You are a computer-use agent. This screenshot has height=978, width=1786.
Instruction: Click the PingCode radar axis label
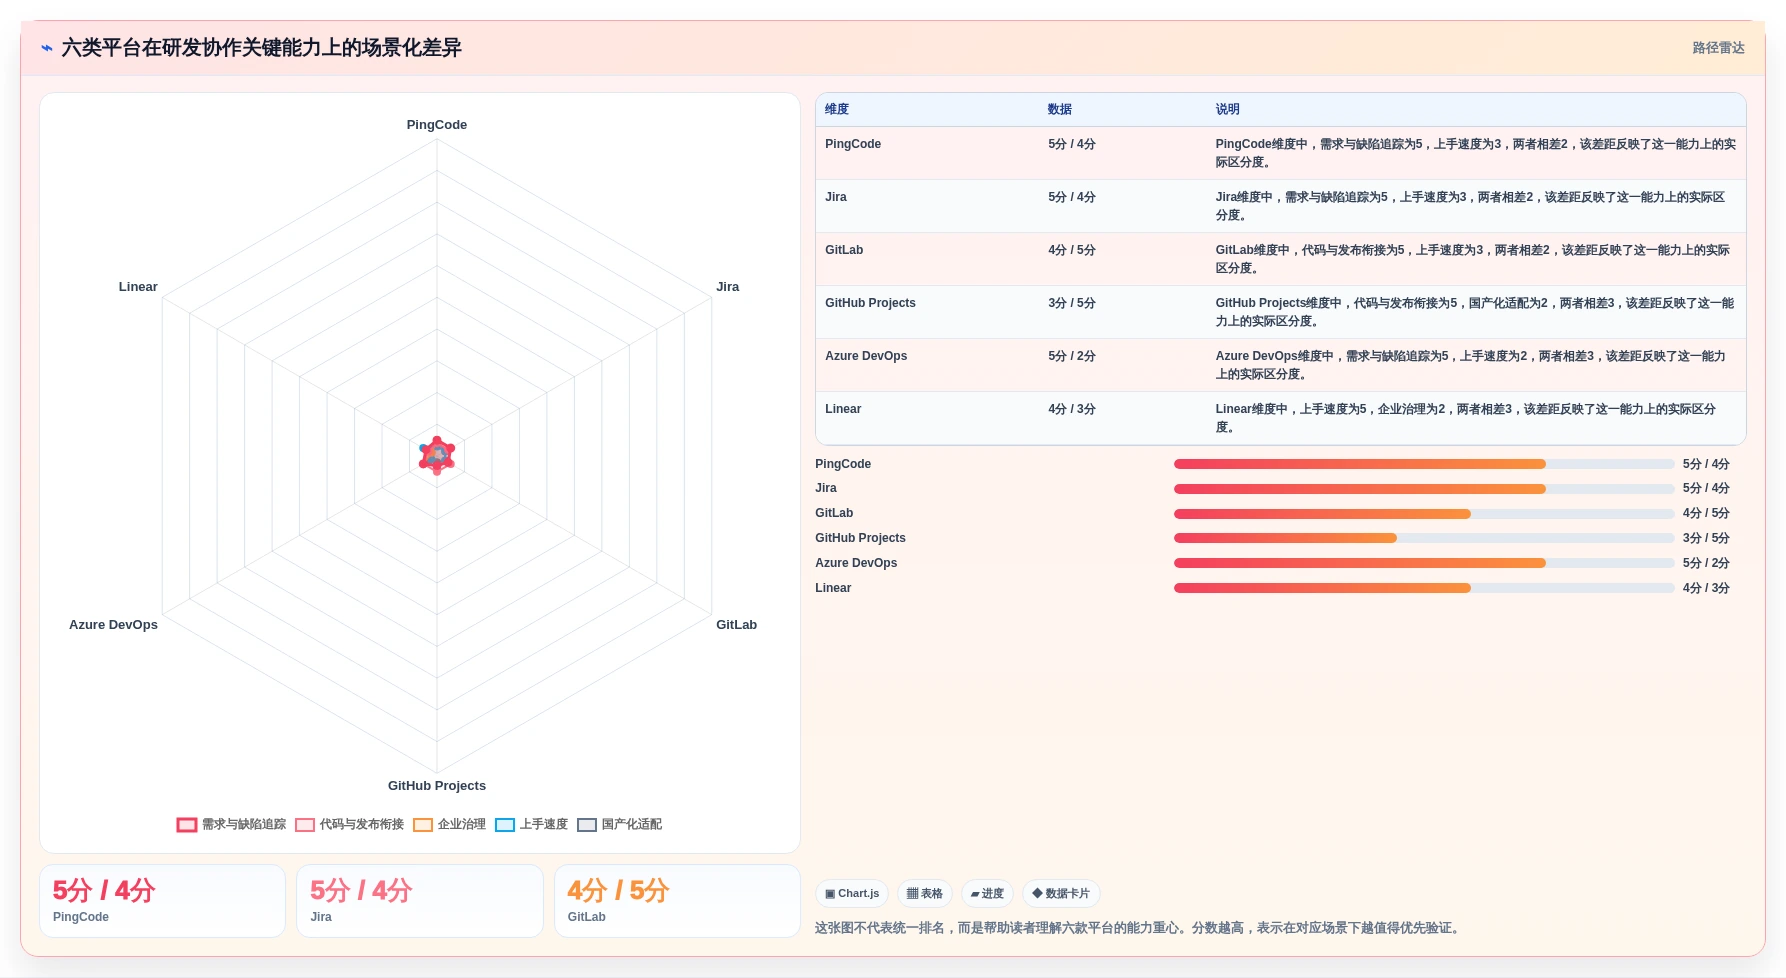coord(437,125)
